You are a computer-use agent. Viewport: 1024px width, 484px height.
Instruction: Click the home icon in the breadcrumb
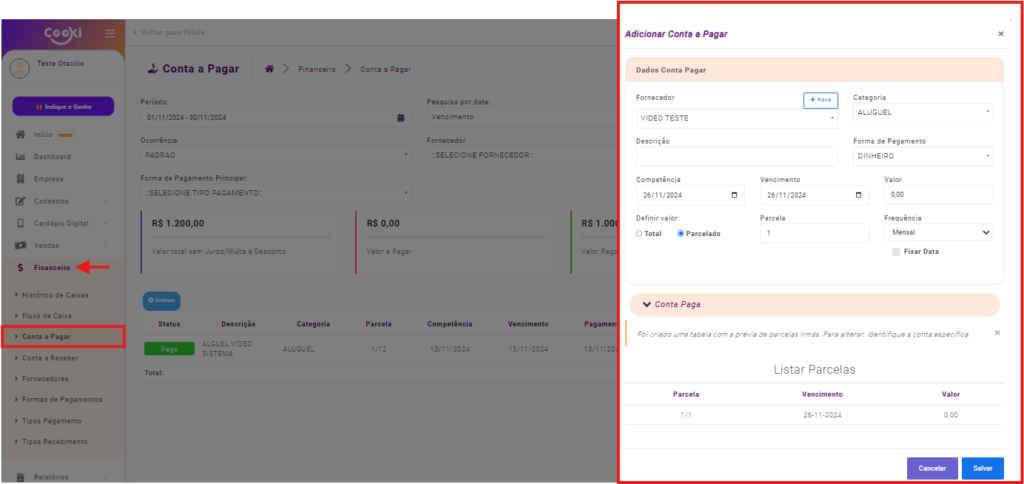coord(269,69)
